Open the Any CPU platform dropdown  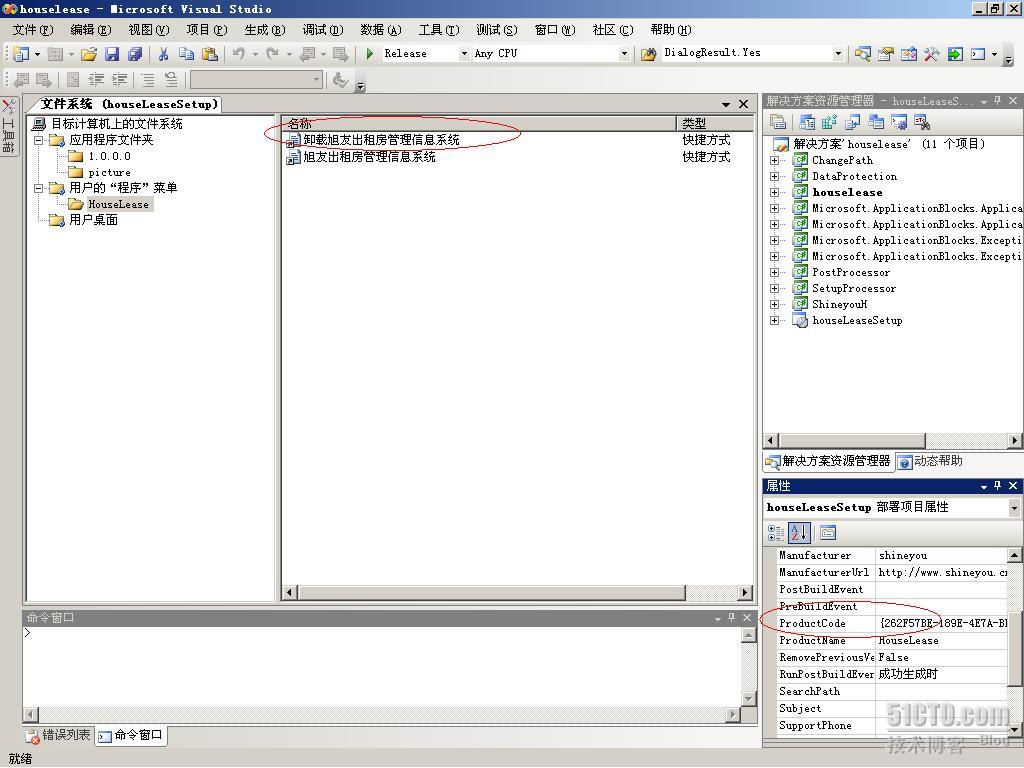pyautogui.click(x=624, y=54)
